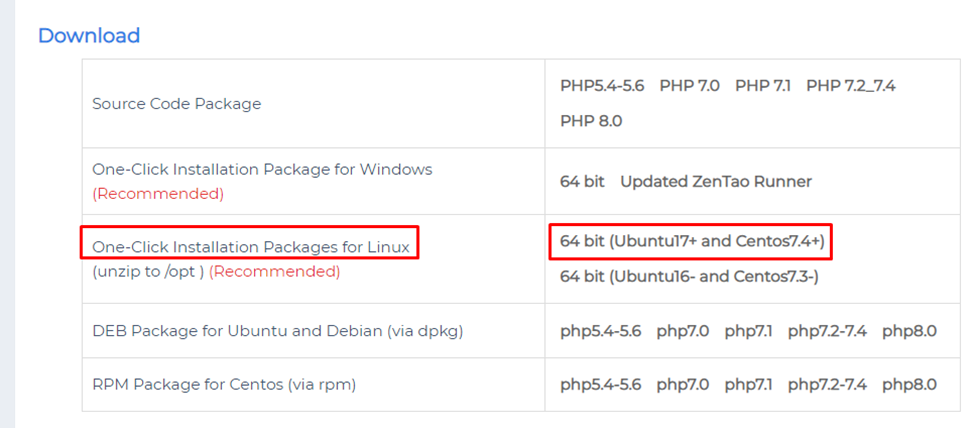This screenshot has width=974, height=428.
Task: Download RPM package for php7.1
Action: click(x=749, y=385)
